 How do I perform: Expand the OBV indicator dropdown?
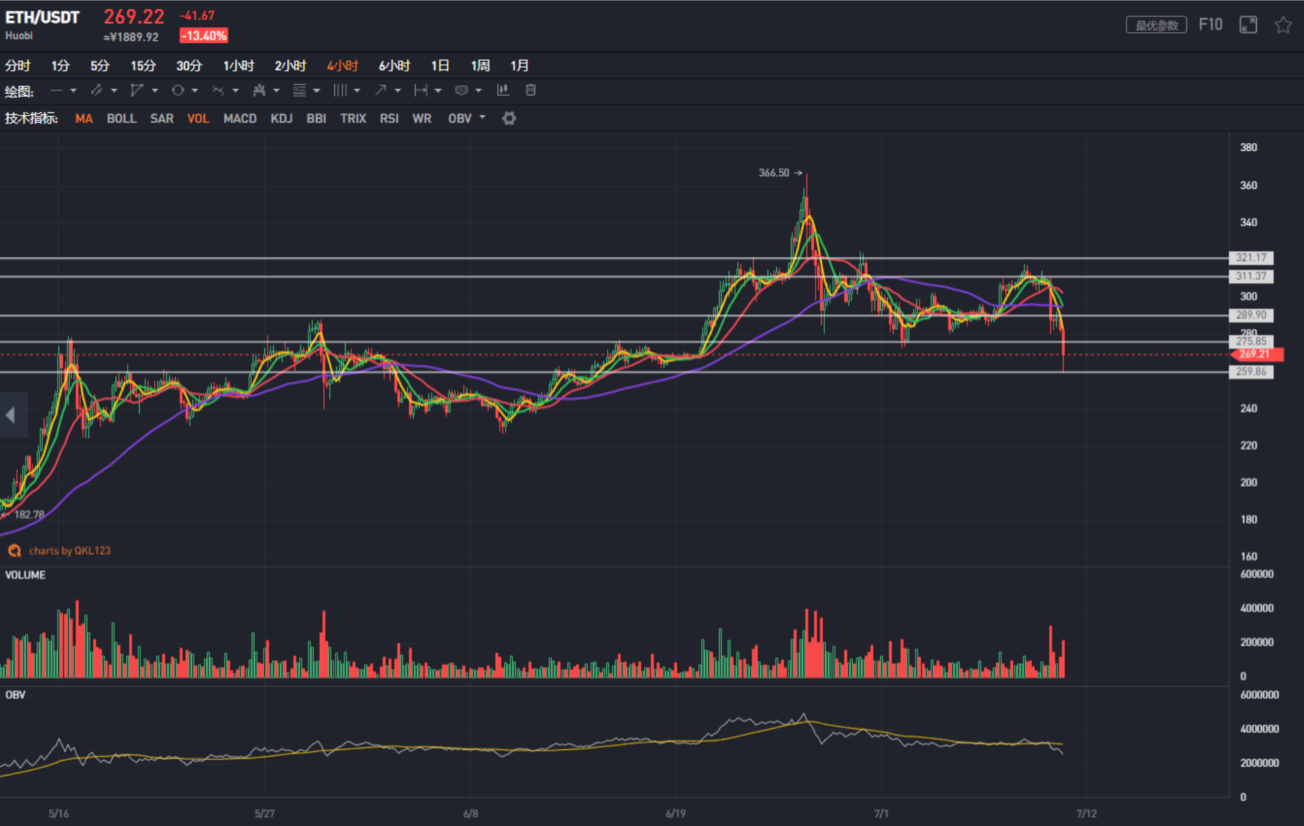click(x=483, y=118)
